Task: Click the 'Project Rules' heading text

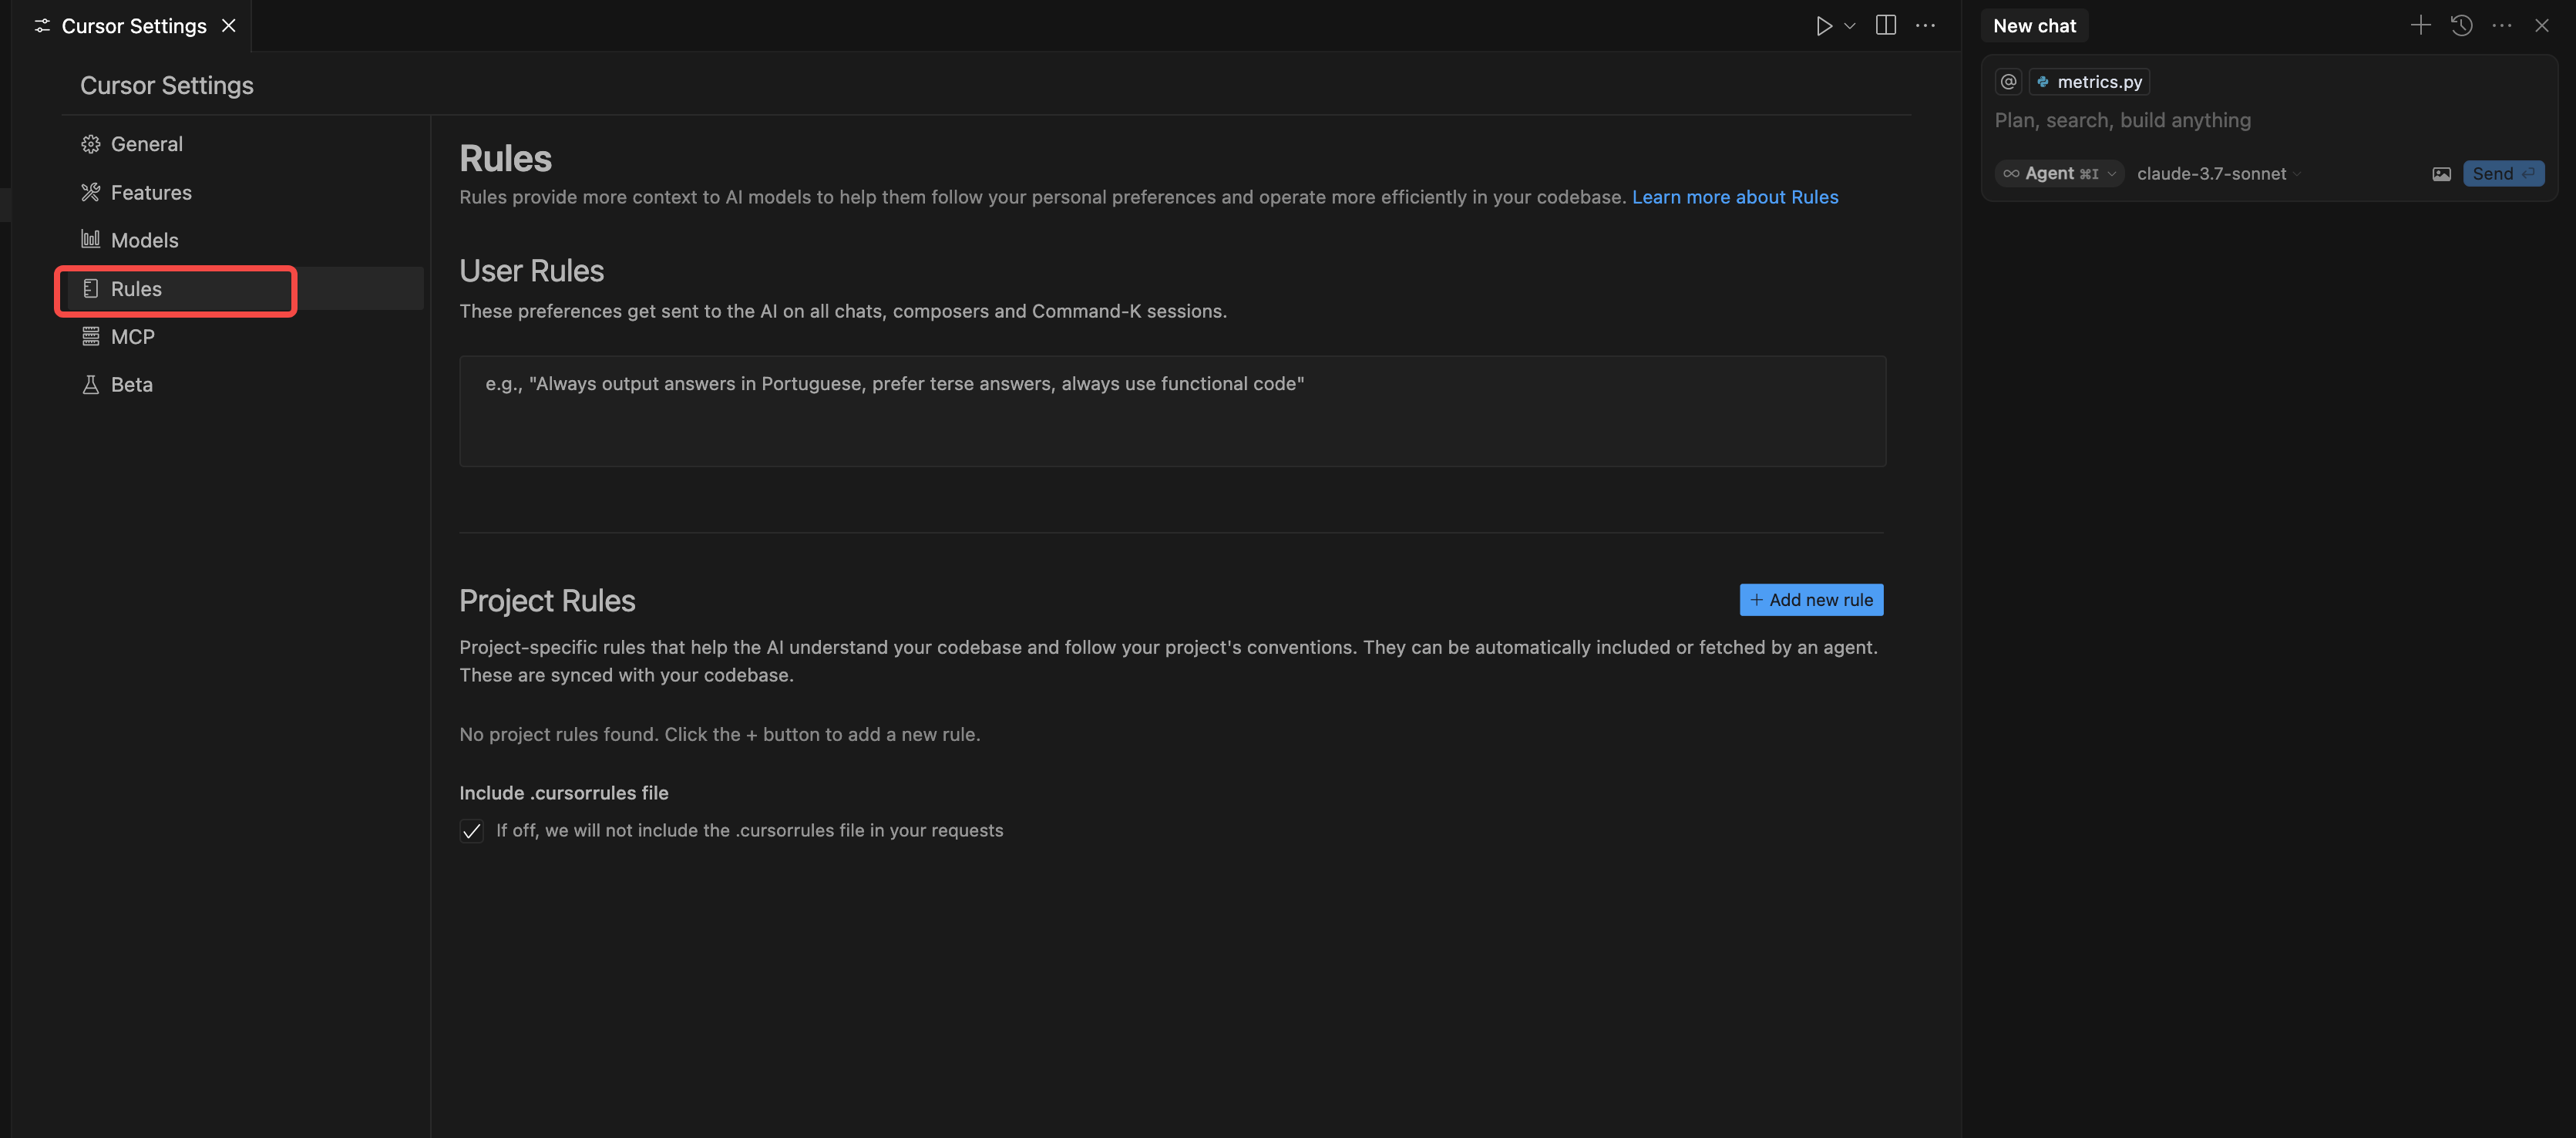Action: [547, 601]
